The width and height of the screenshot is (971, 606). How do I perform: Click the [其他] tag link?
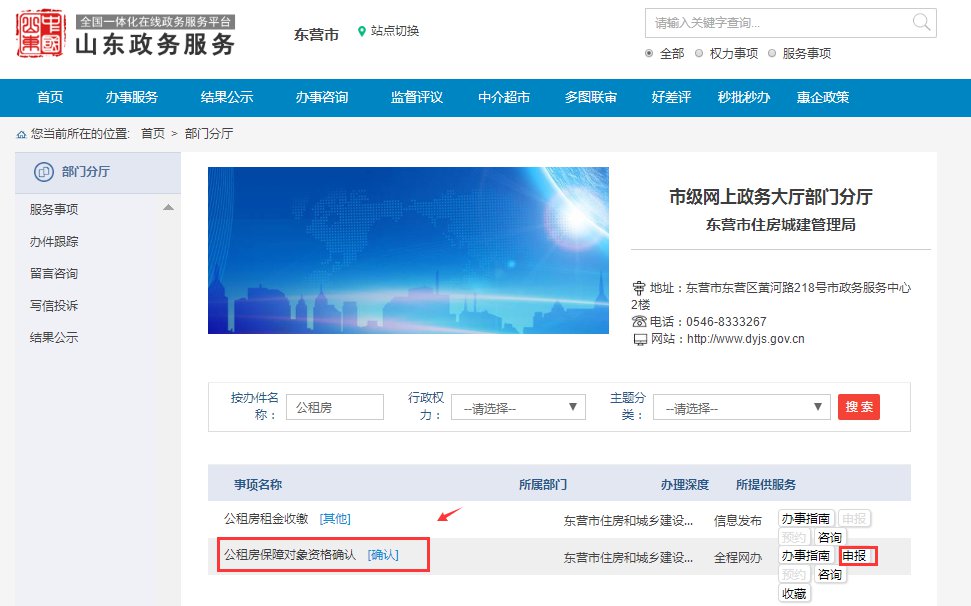(335, 519)
